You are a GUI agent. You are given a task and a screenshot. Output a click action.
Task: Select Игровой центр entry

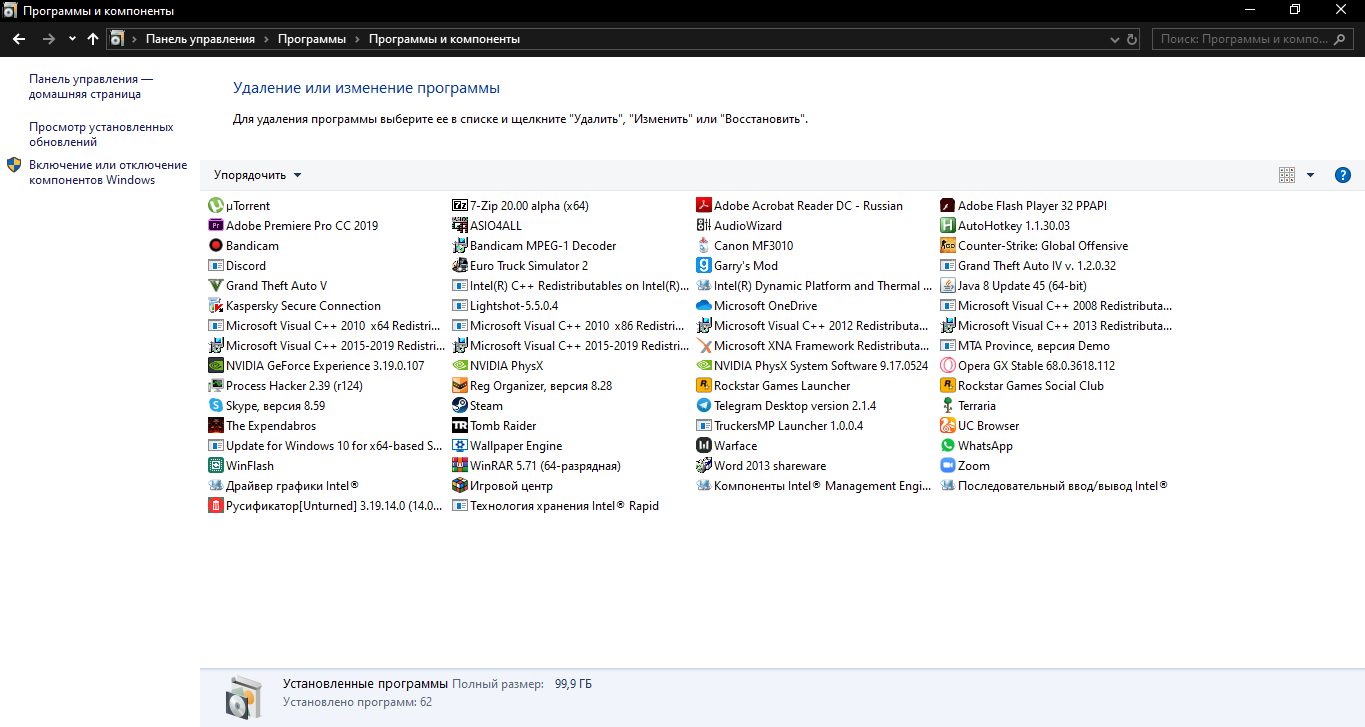[x=502, y=486]
